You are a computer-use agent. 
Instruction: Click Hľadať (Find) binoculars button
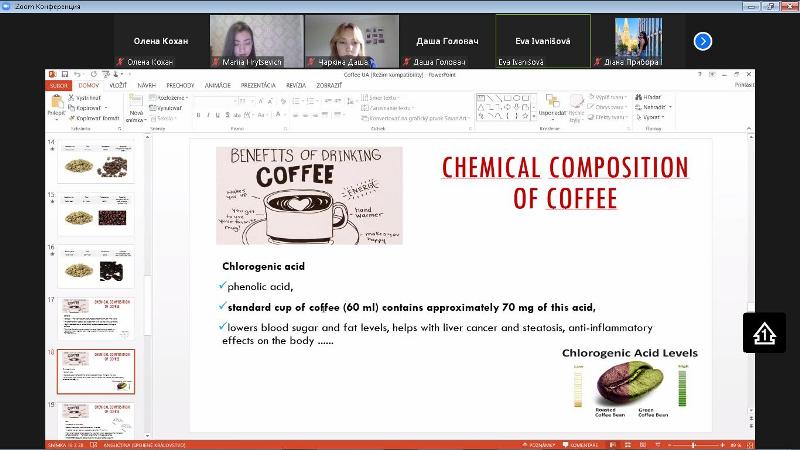[x=648, y=97]
